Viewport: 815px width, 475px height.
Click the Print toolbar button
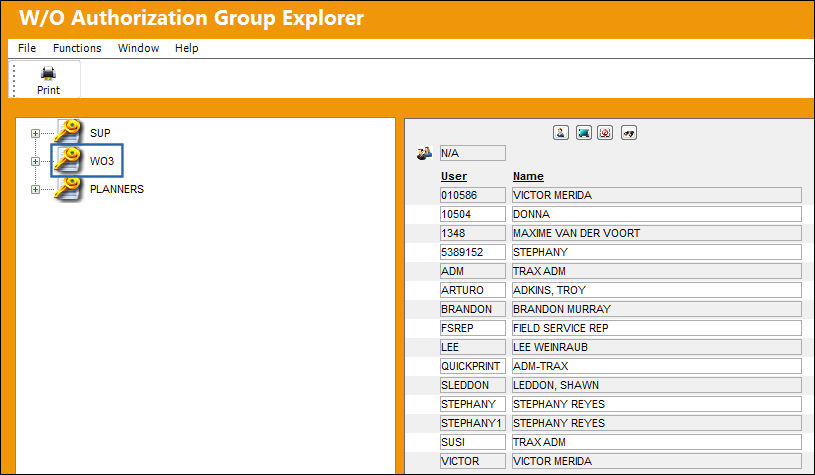[48, 80]
